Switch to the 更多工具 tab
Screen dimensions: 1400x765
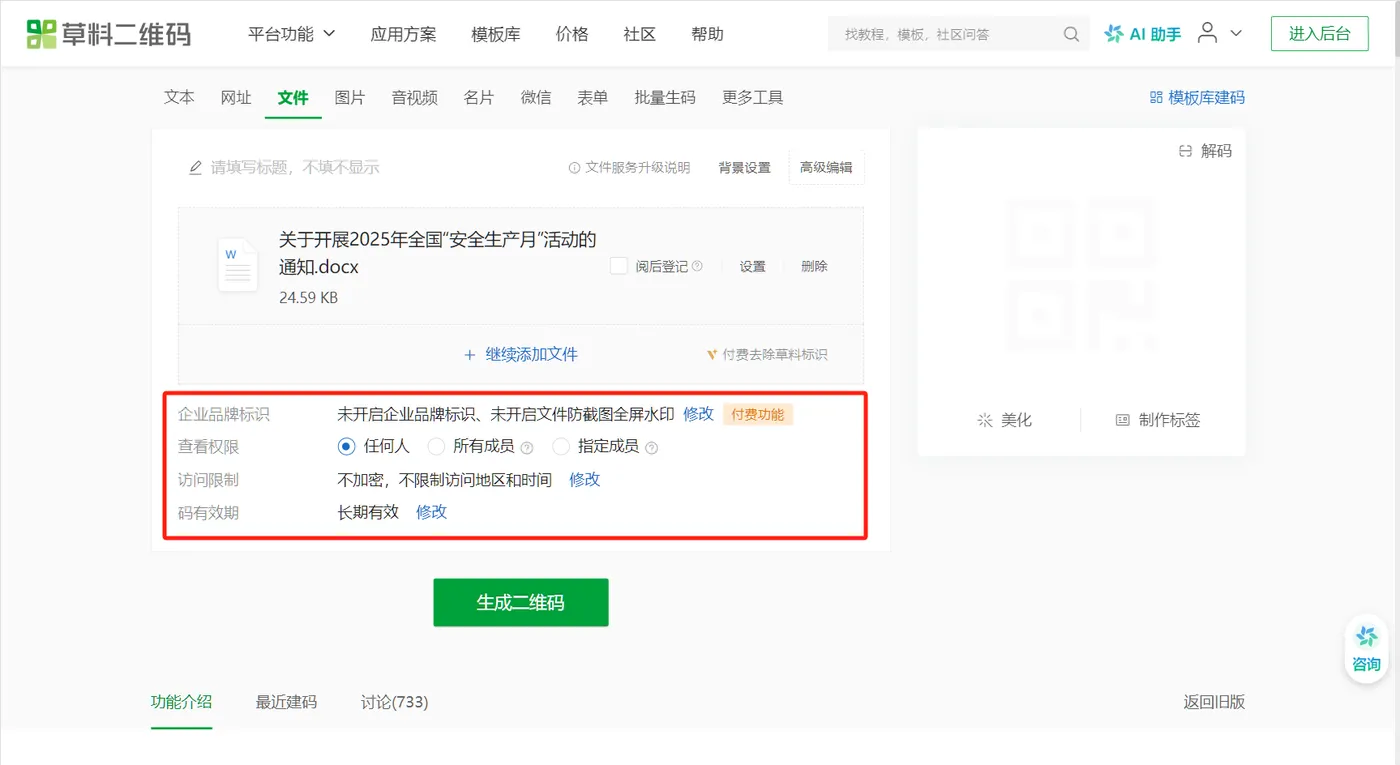tap(753, 97)
